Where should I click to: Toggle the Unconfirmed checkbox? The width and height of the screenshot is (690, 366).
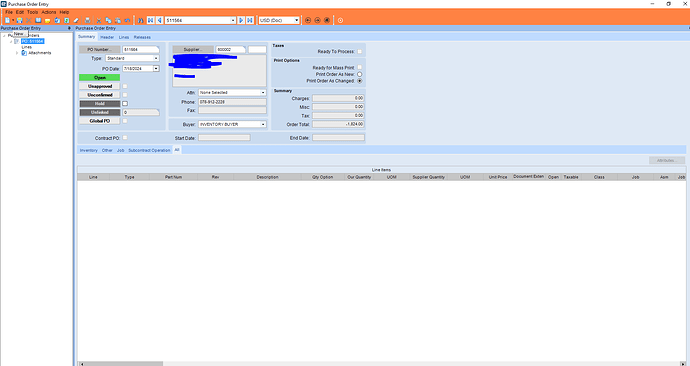pos(125,95)
